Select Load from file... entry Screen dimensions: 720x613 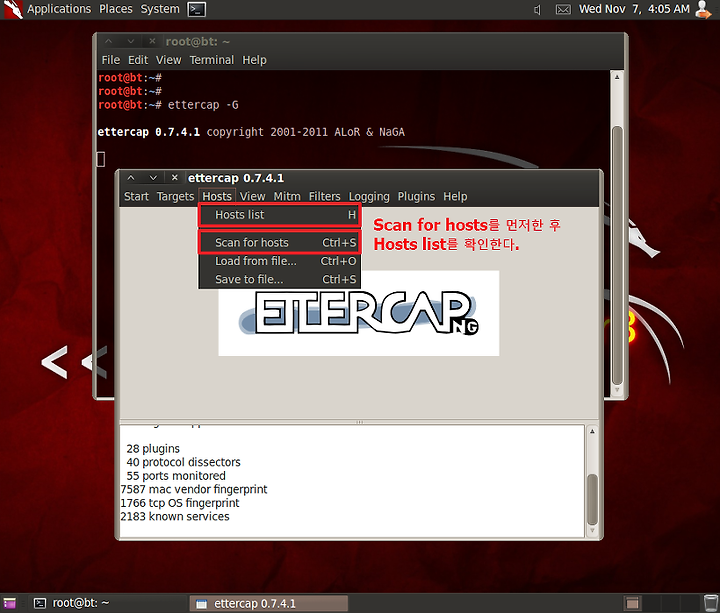tap(280, 261)
